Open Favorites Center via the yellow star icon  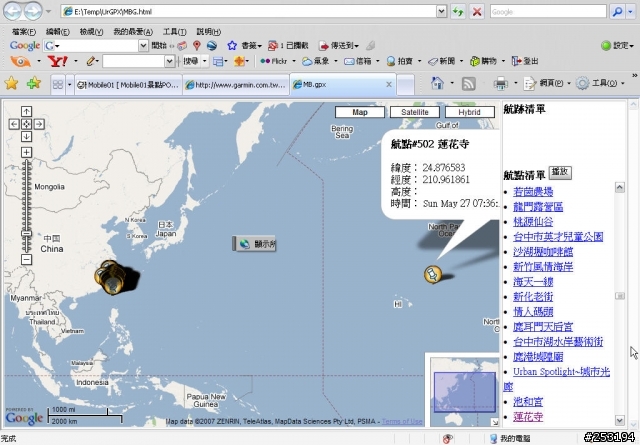point(11,83)
